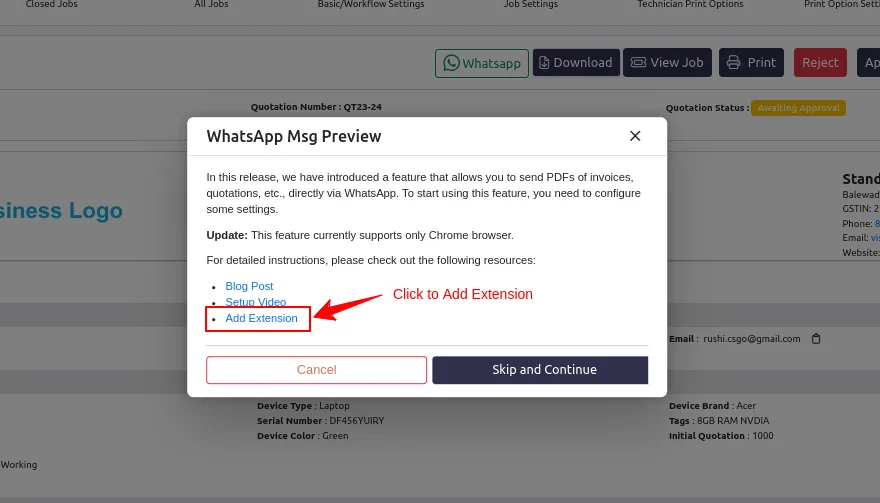Viewport: 880px width, 503px height.
Task: Open View Job
Action: click(667, 62)
